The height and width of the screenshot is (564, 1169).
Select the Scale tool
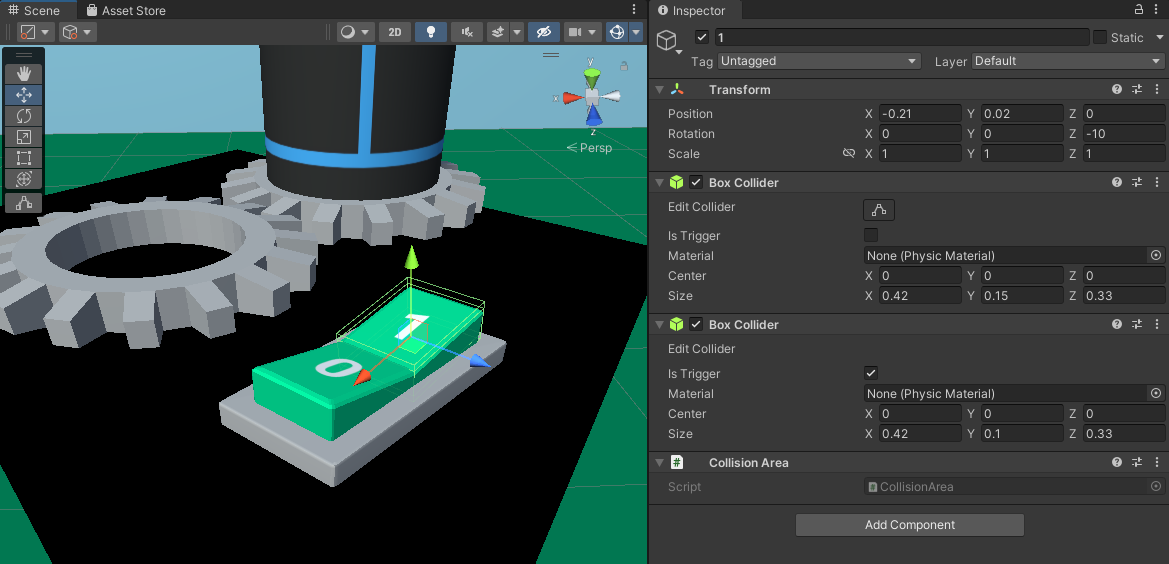coord(24,137)
